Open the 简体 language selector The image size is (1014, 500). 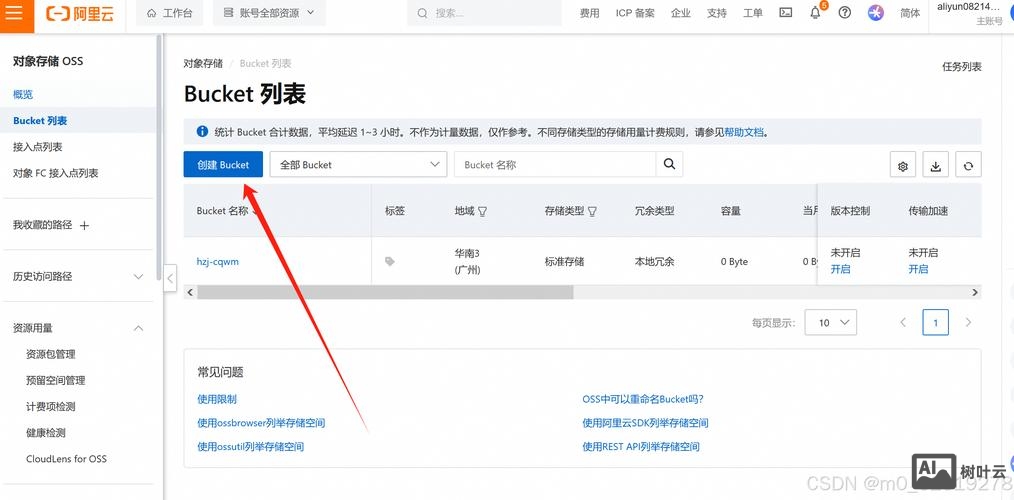pyautogui.click(x=910, y=13)
